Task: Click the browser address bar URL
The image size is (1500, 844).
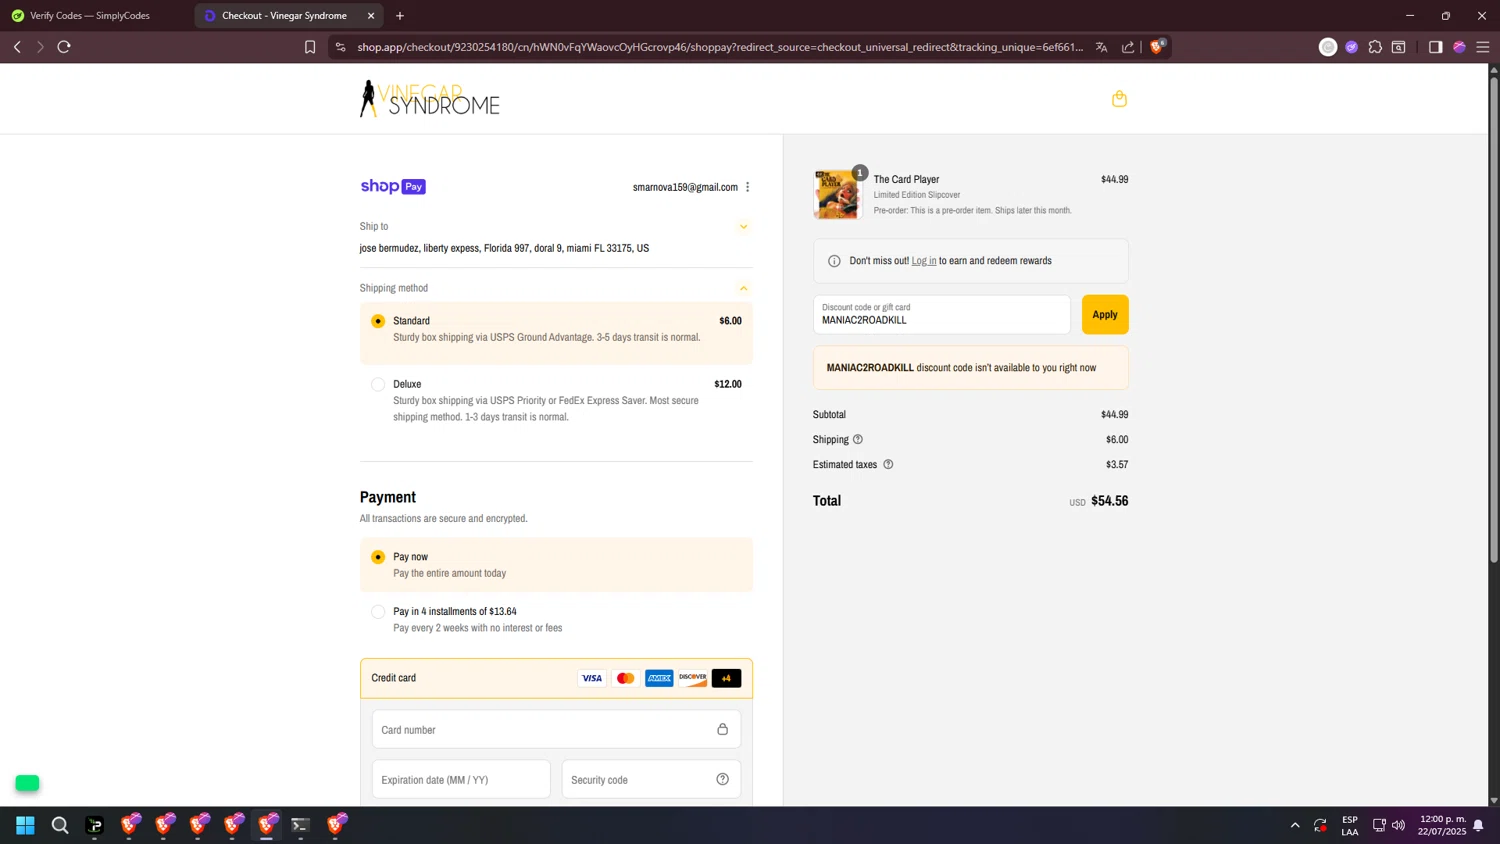Action: click(720, 47)
